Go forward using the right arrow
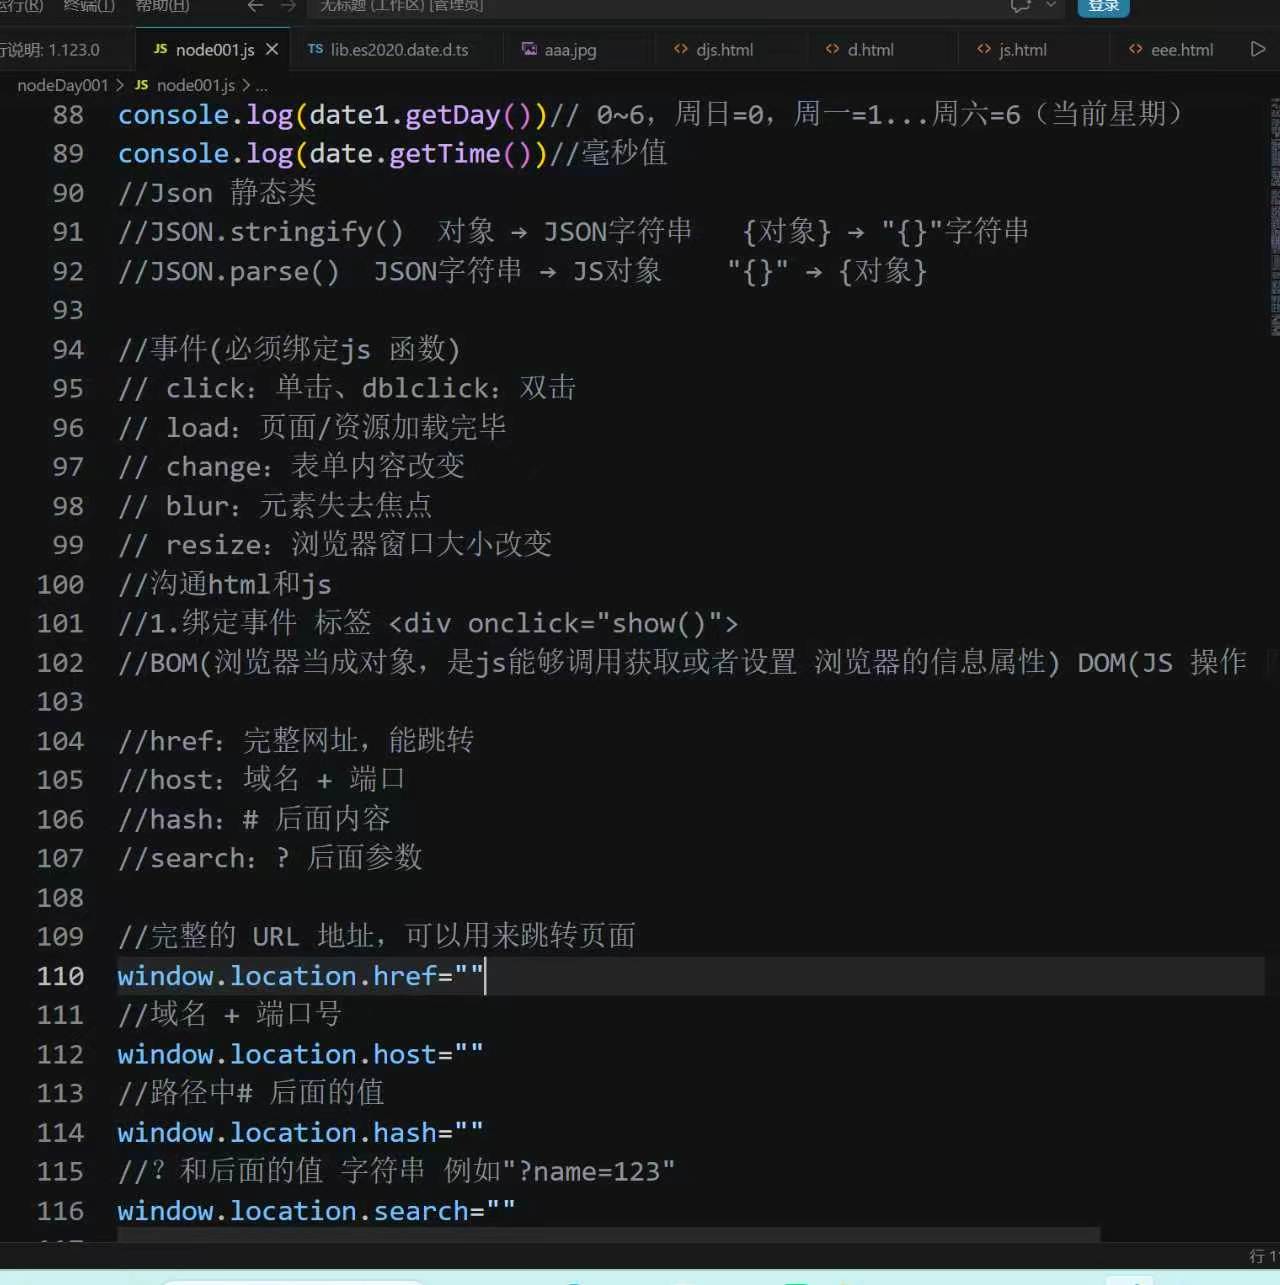 288,6
